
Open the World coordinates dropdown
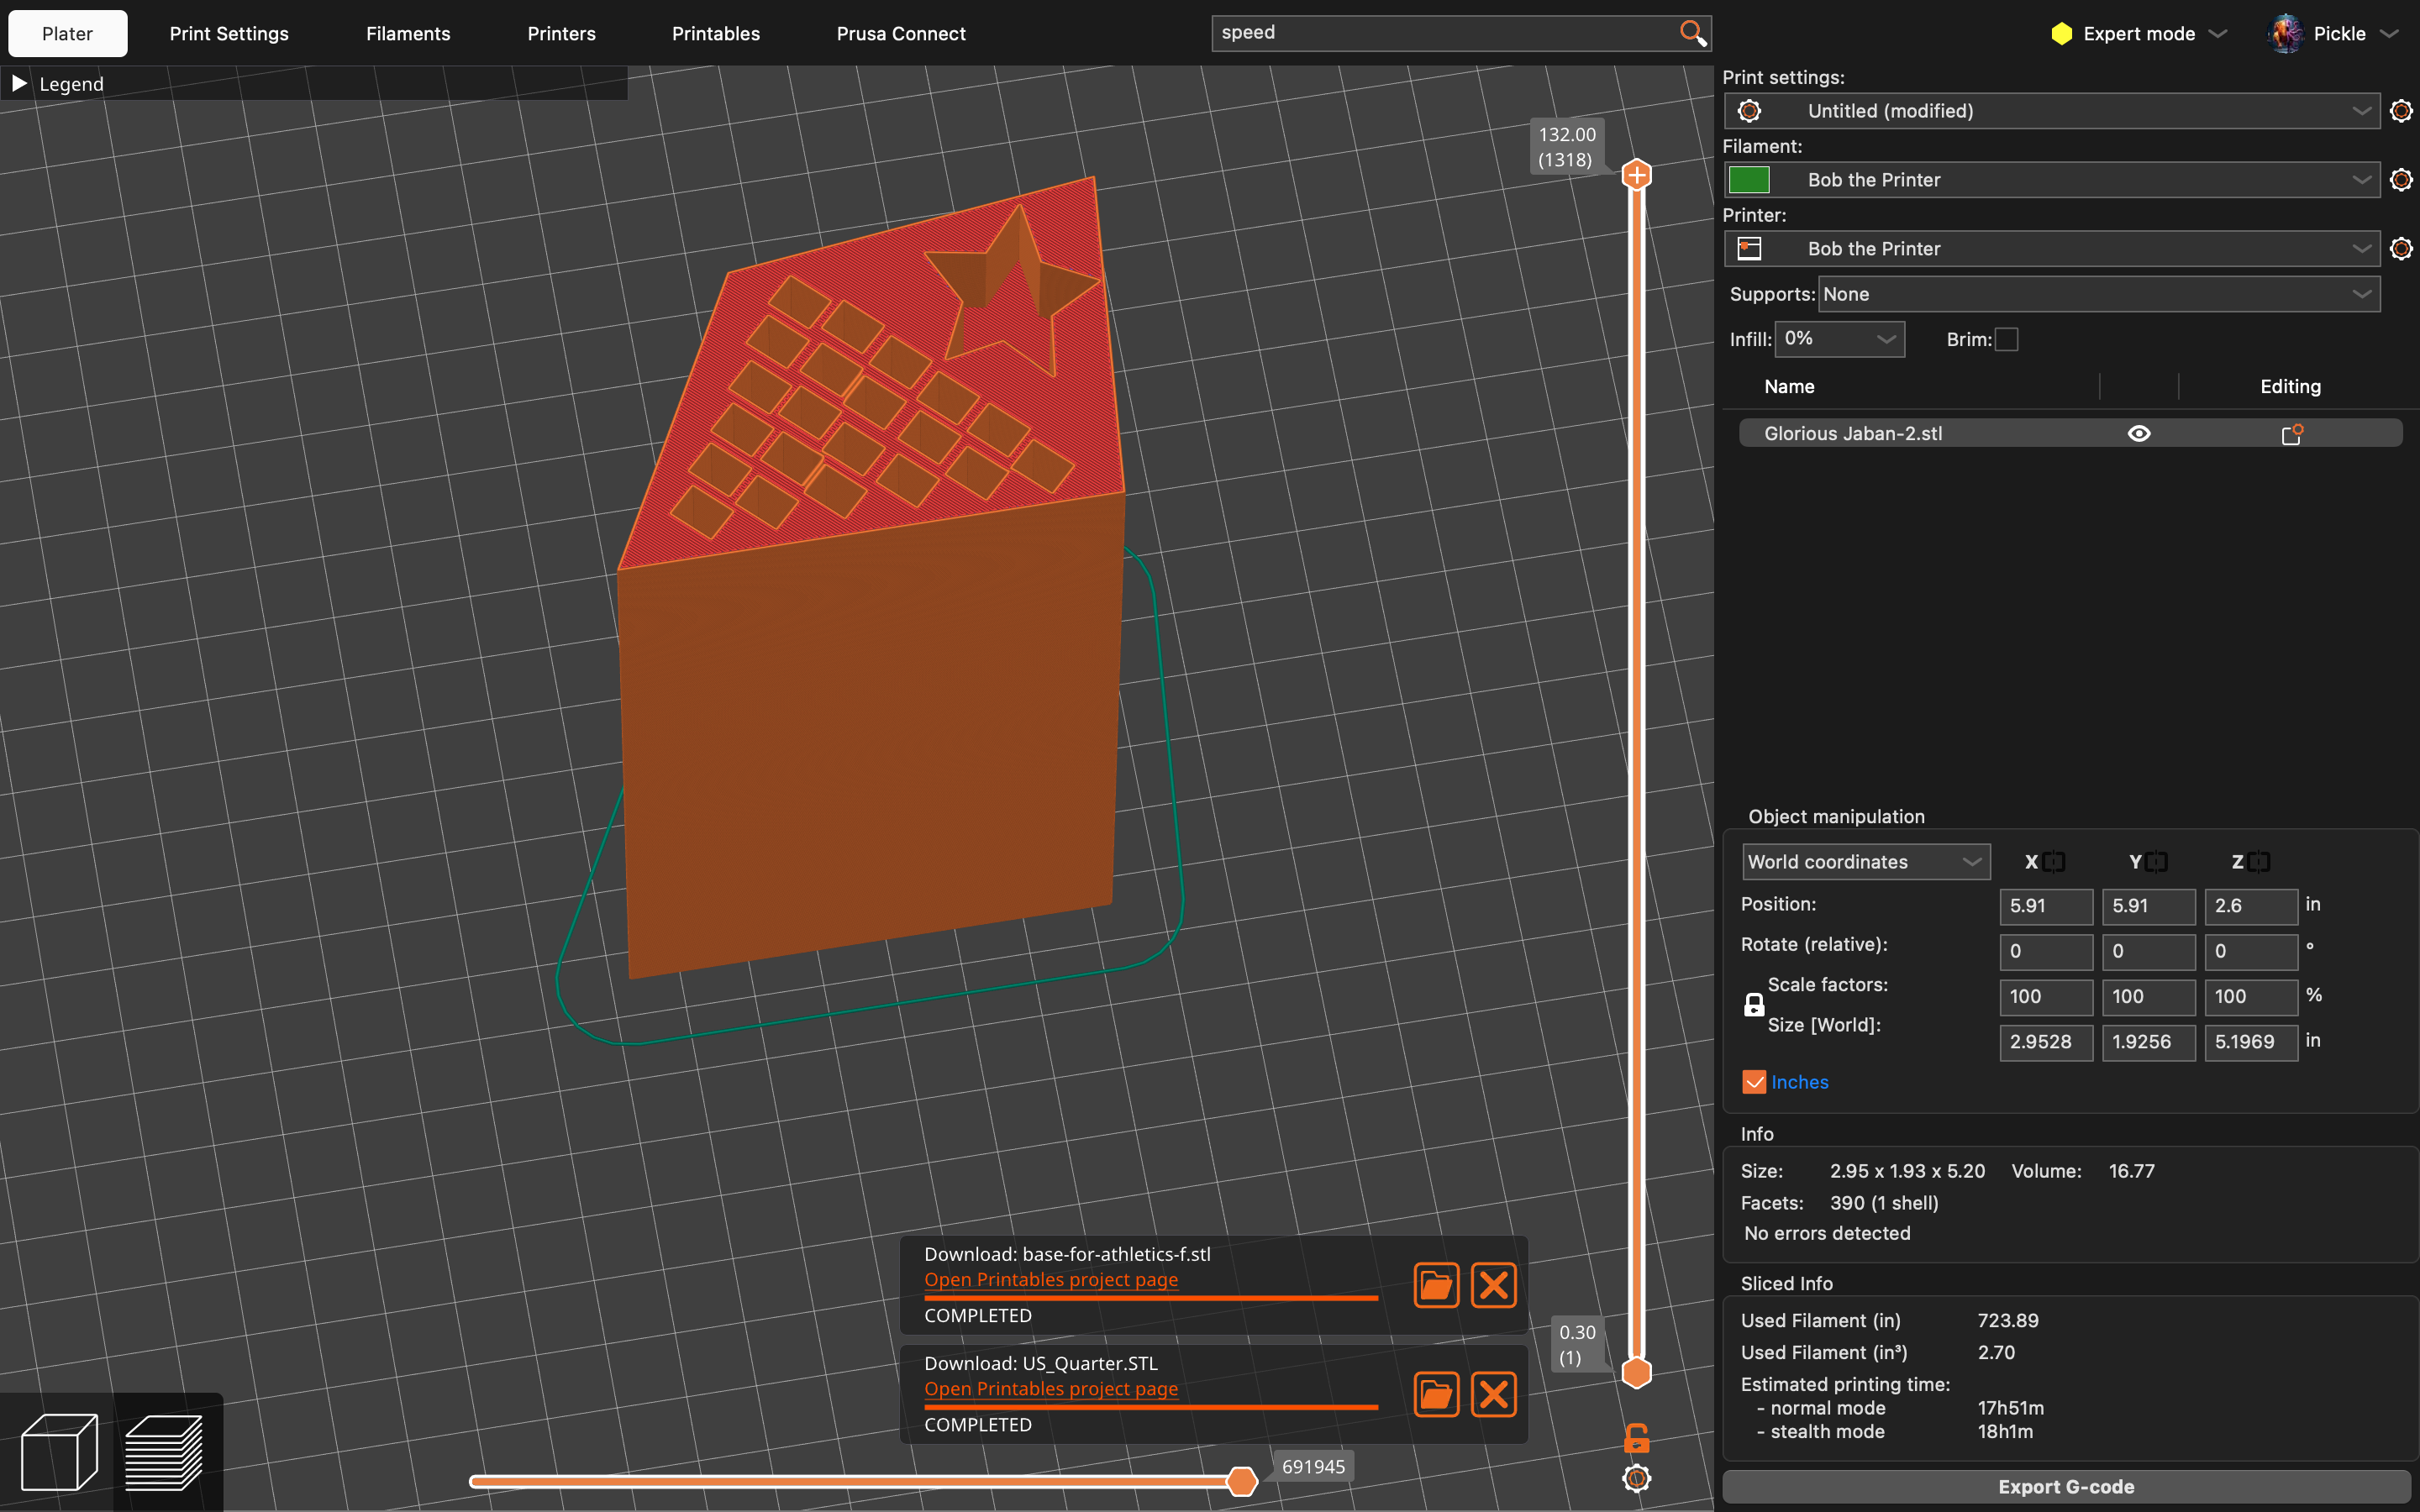pos(1866,862)
